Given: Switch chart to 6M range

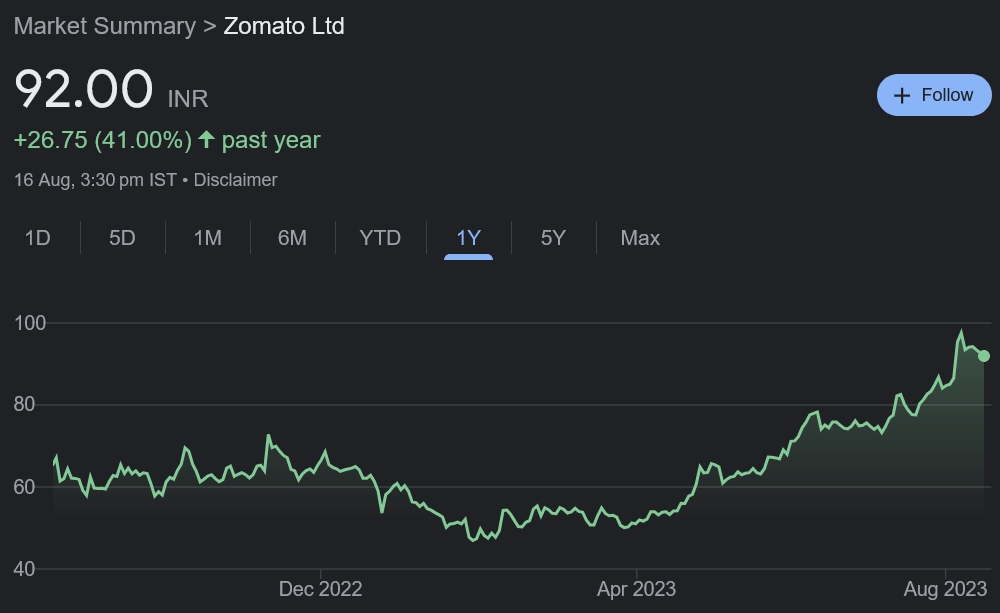Looking at the screenshot, I should coord(292,238).
